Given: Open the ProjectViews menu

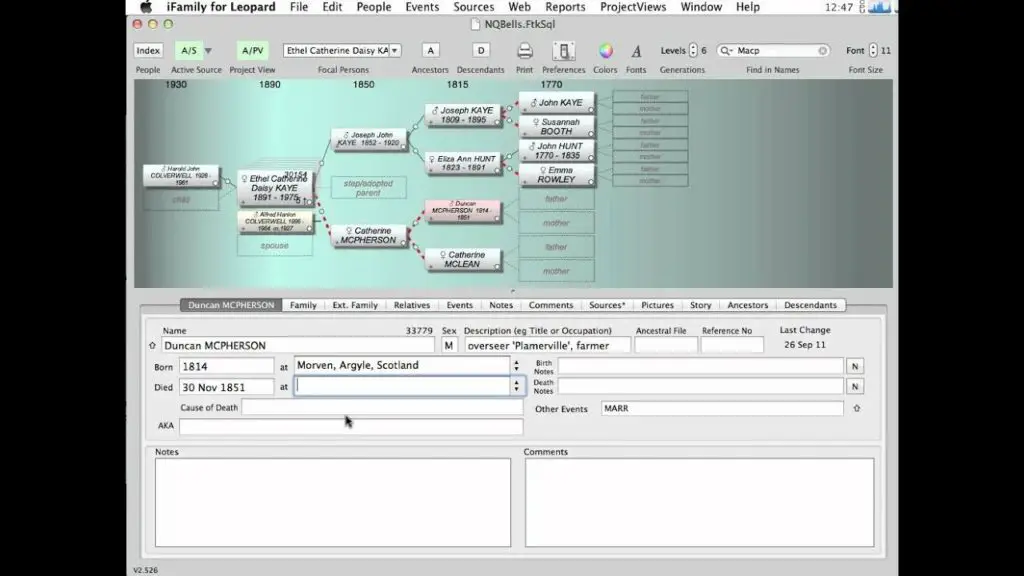Looking at the screenshot, I should click(x=633, y=7).
